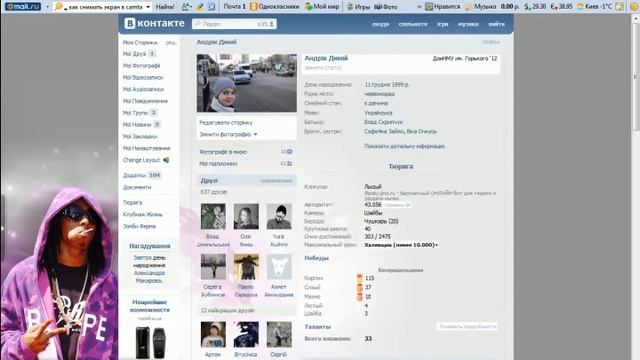Open the люди menu in the VK header
Image resolution: width=640 pixels, height=360 pixels.
click(x=380, y=24)
